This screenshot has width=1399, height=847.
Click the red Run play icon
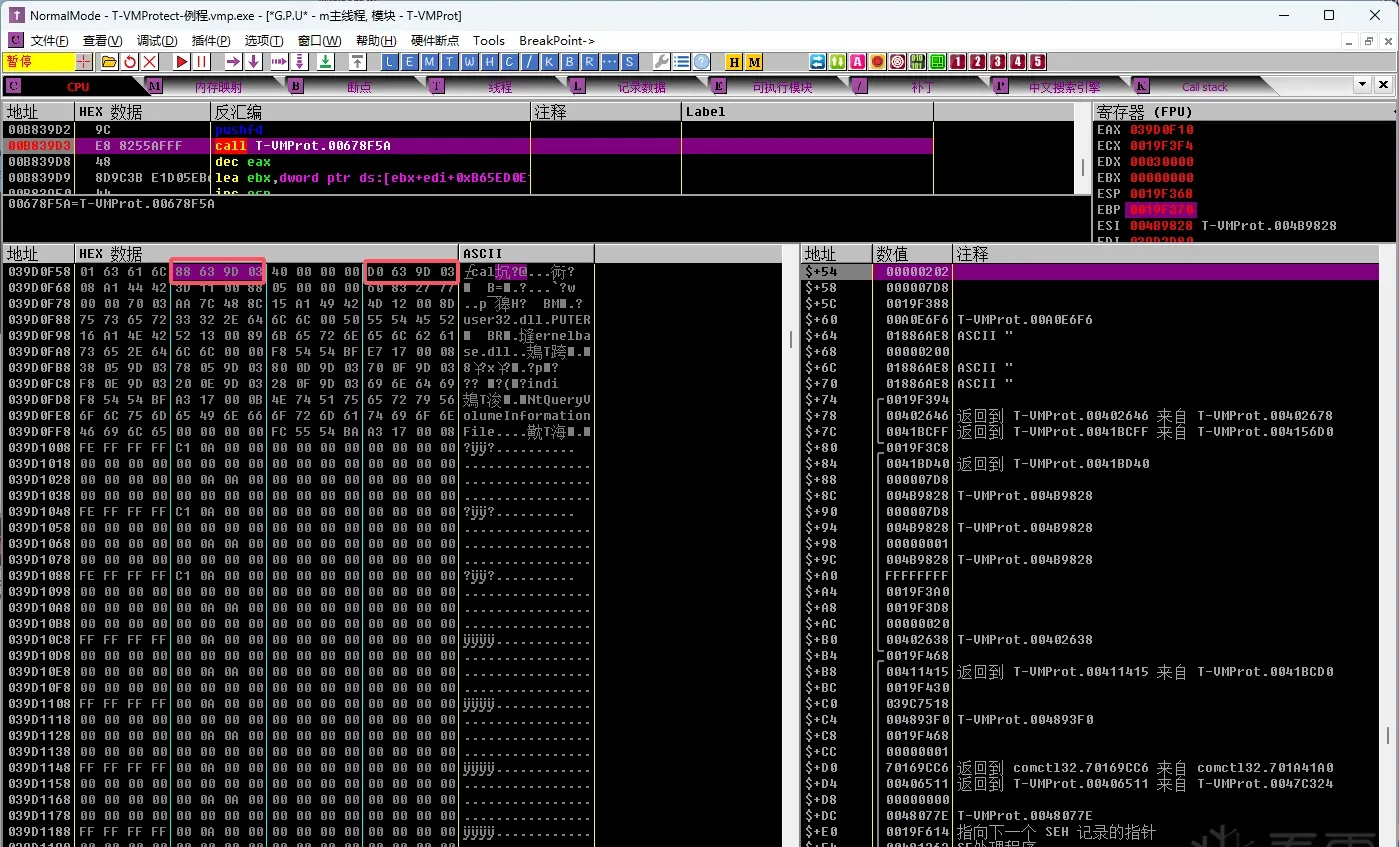click(x=182, y=62)
